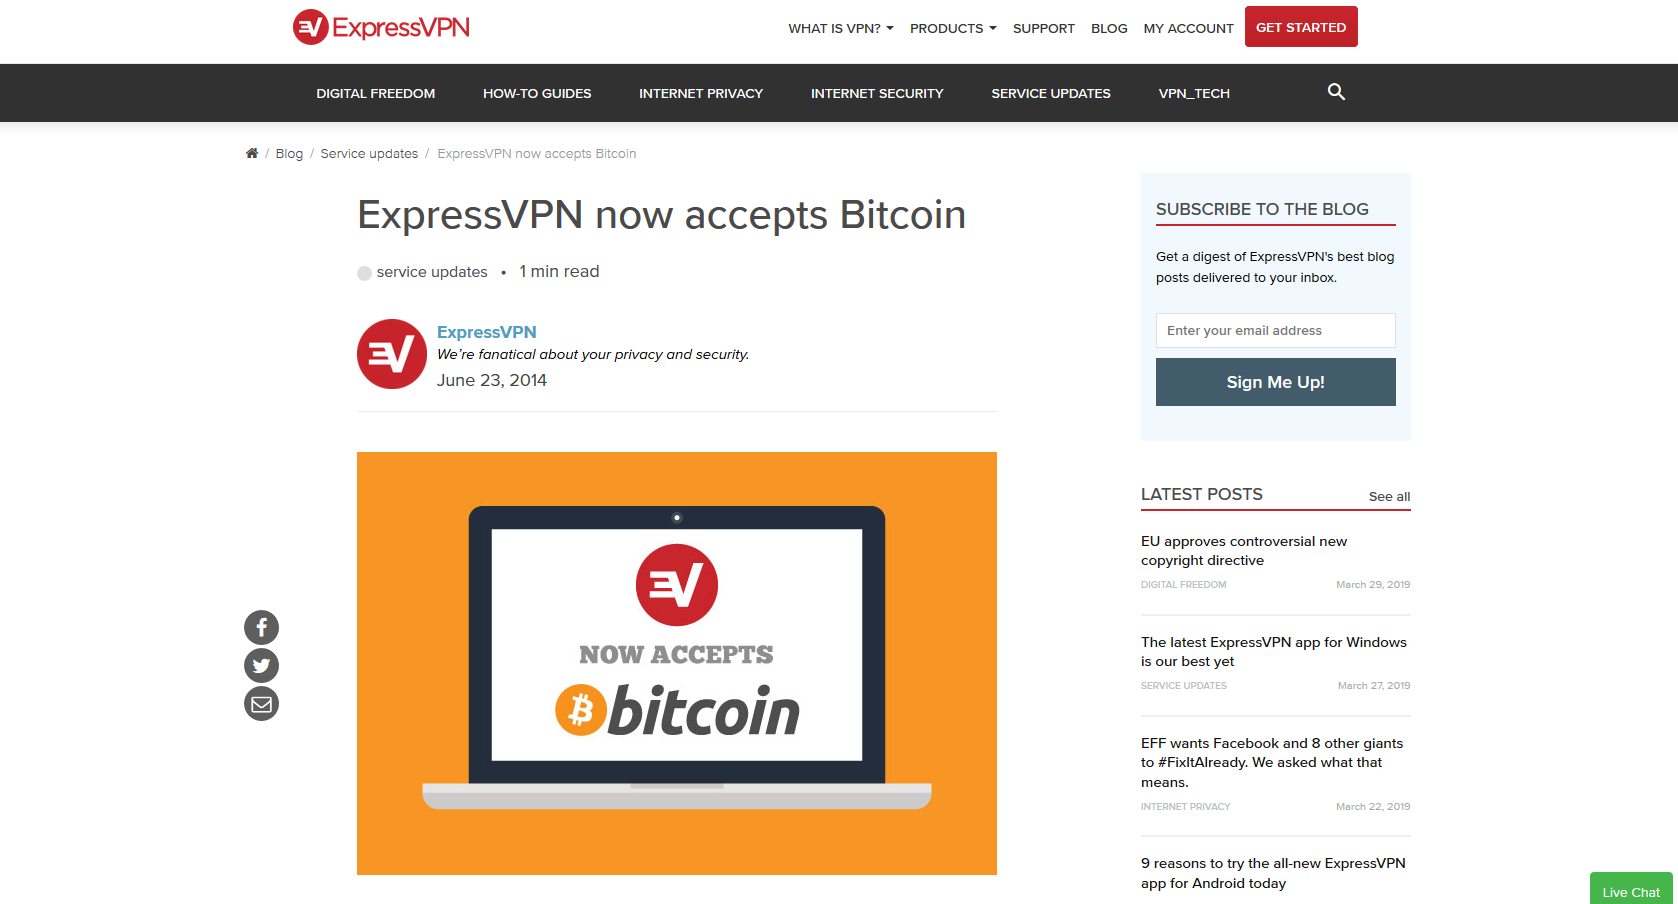Click the ExpressVPN logo in header
This screenshot has width=1678, height=904.
381,27
